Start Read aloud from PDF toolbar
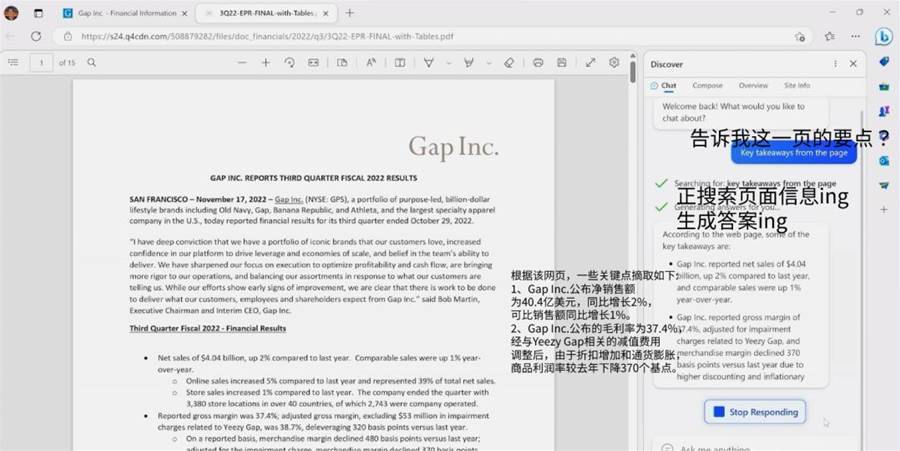 371,63
